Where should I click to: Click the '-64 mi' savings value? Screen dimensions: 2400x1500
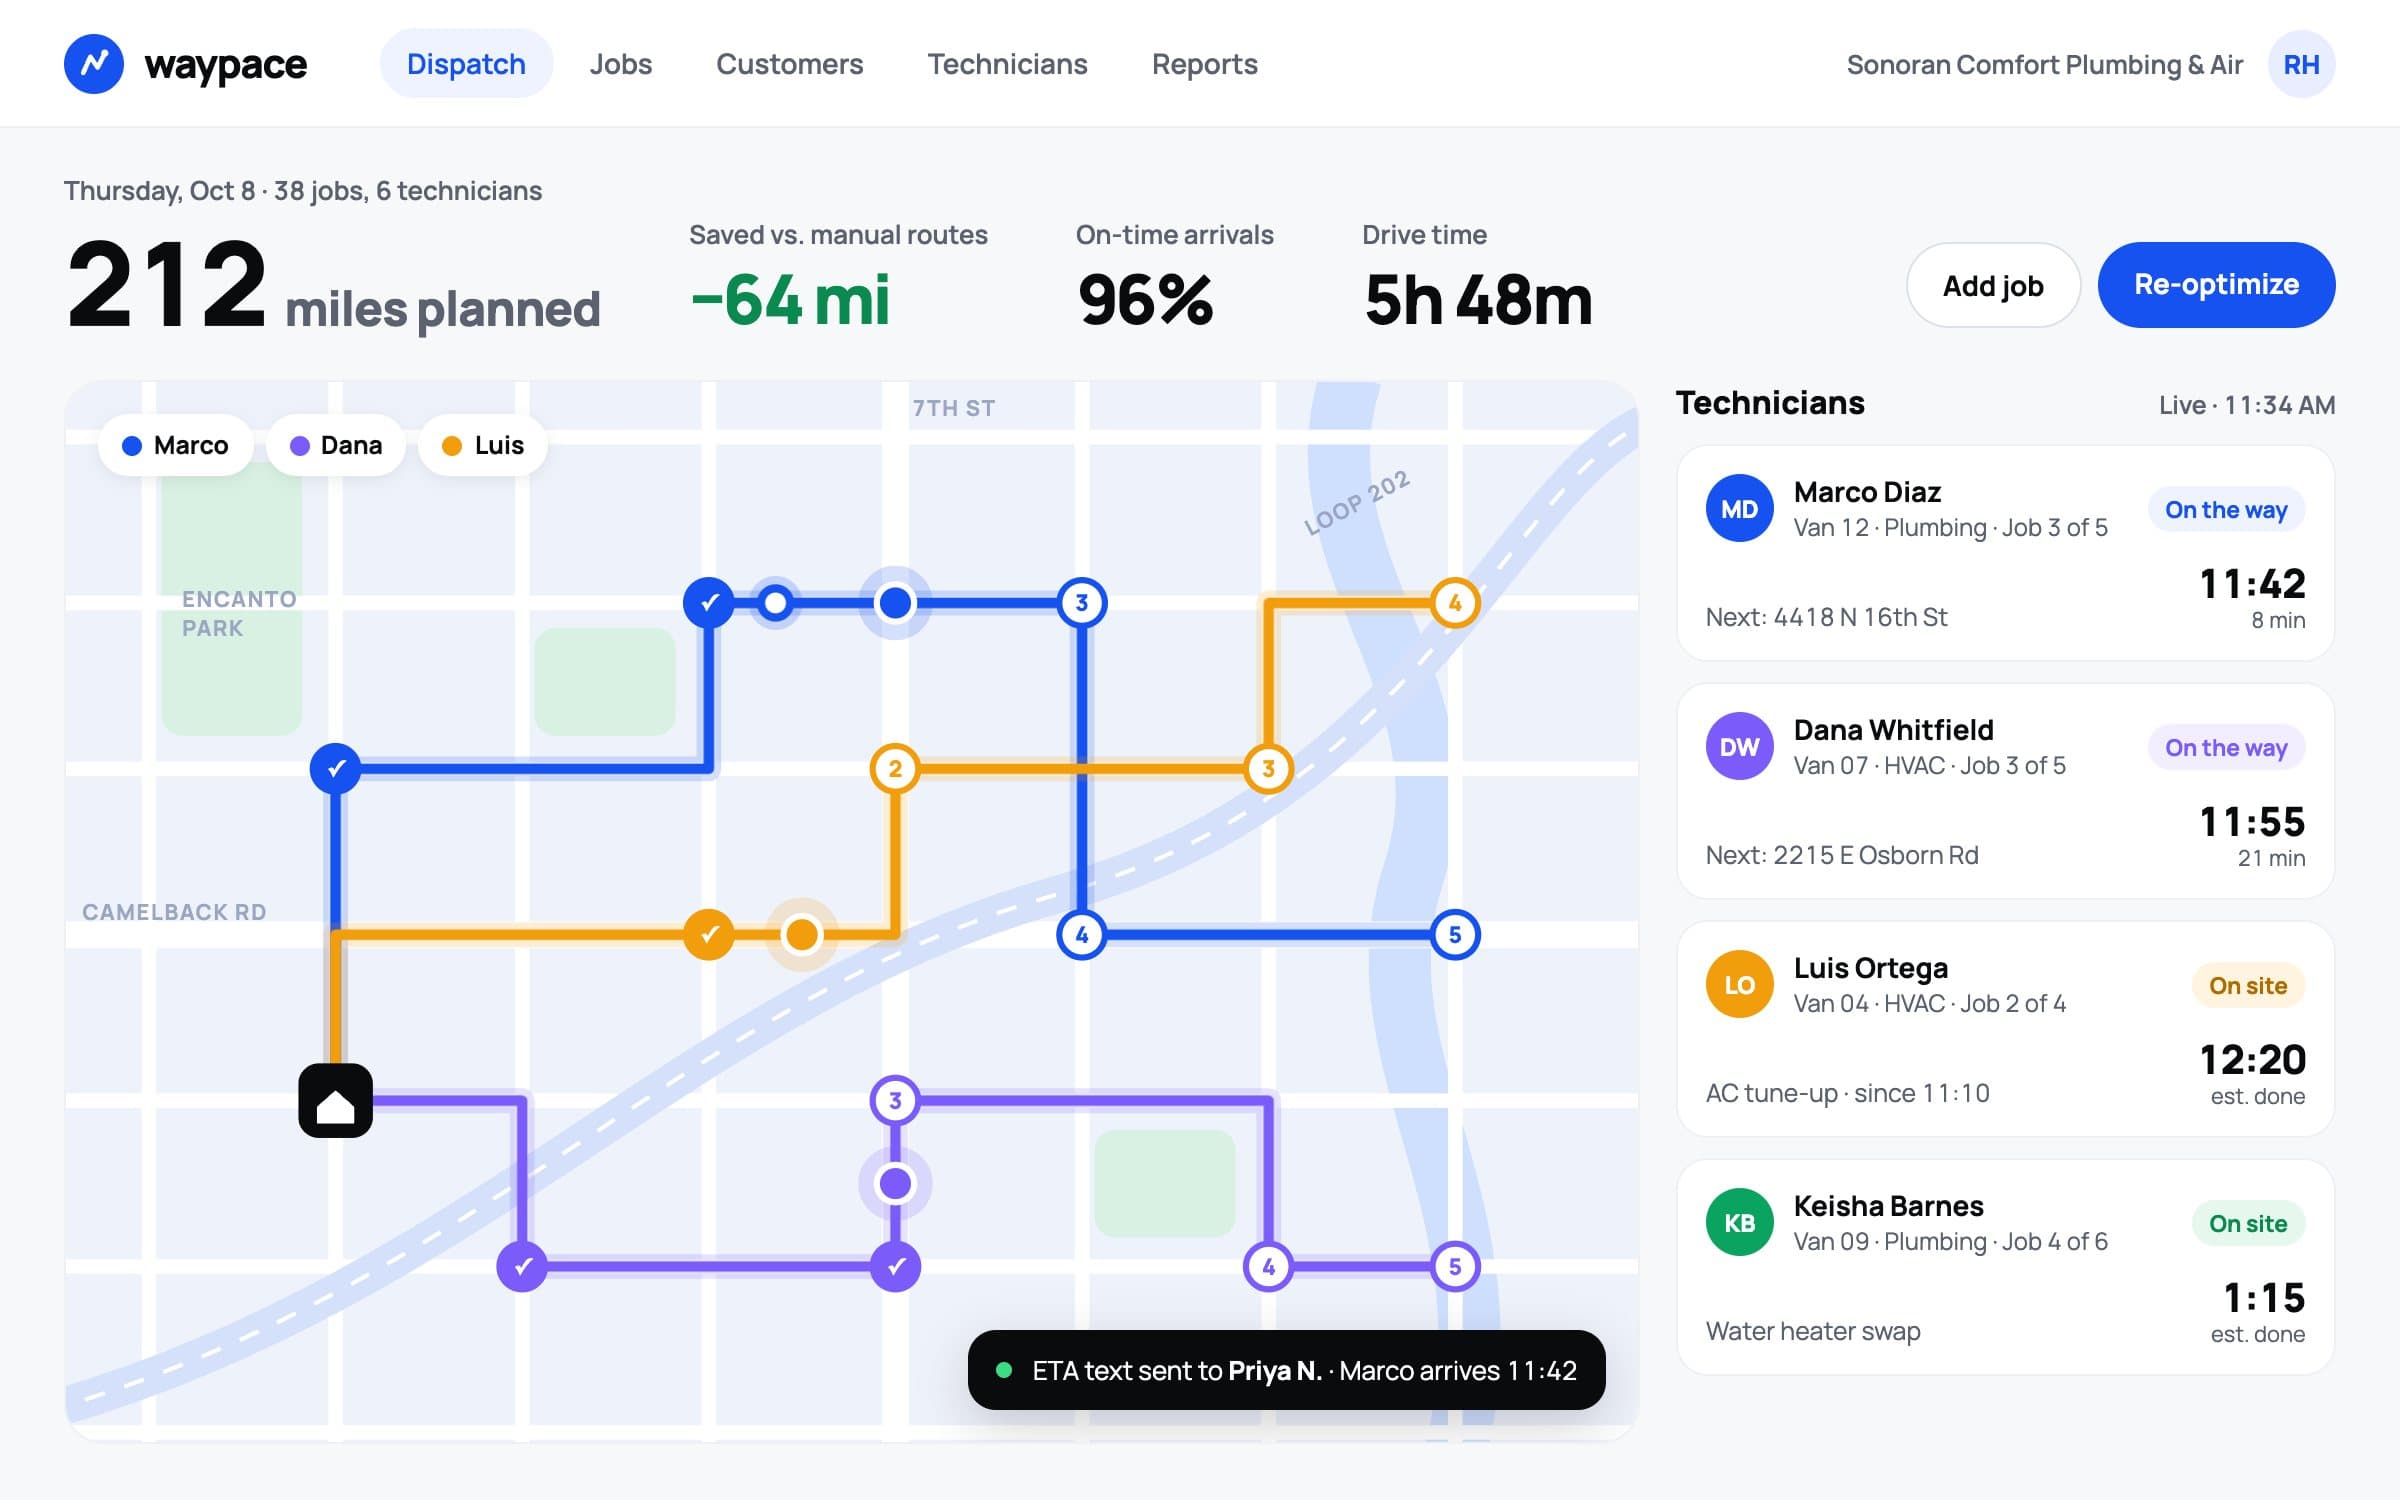[790, 300]
